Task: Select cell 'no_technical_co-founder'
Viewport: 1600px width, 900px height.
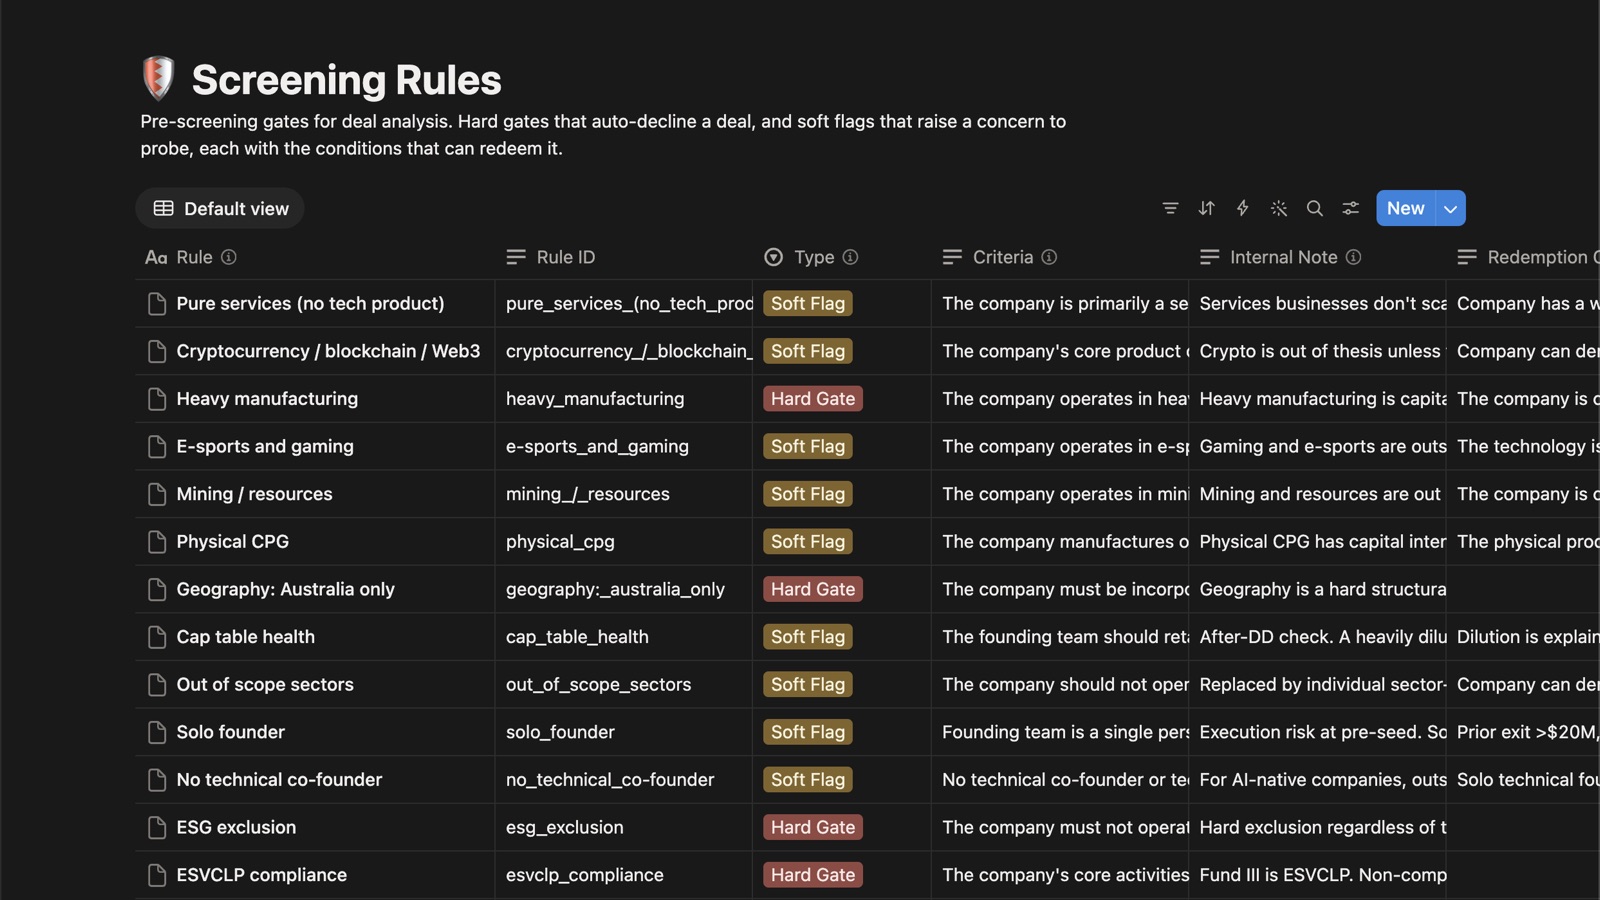Action: (623, 780)
